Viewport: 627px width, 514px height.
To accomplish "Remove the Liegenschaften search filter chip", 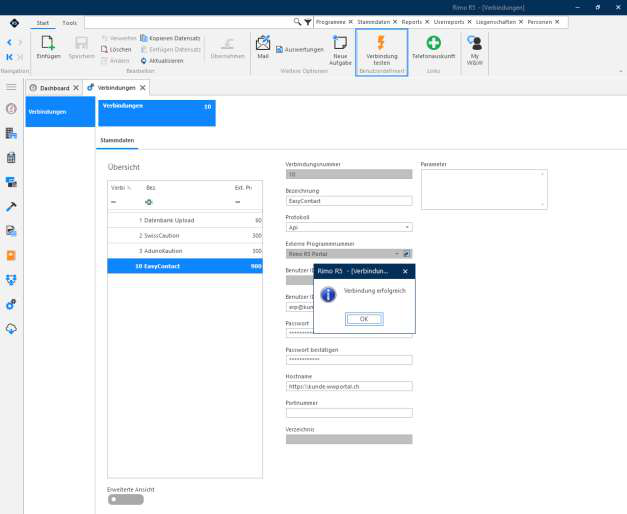I will [x=521, y=22].
